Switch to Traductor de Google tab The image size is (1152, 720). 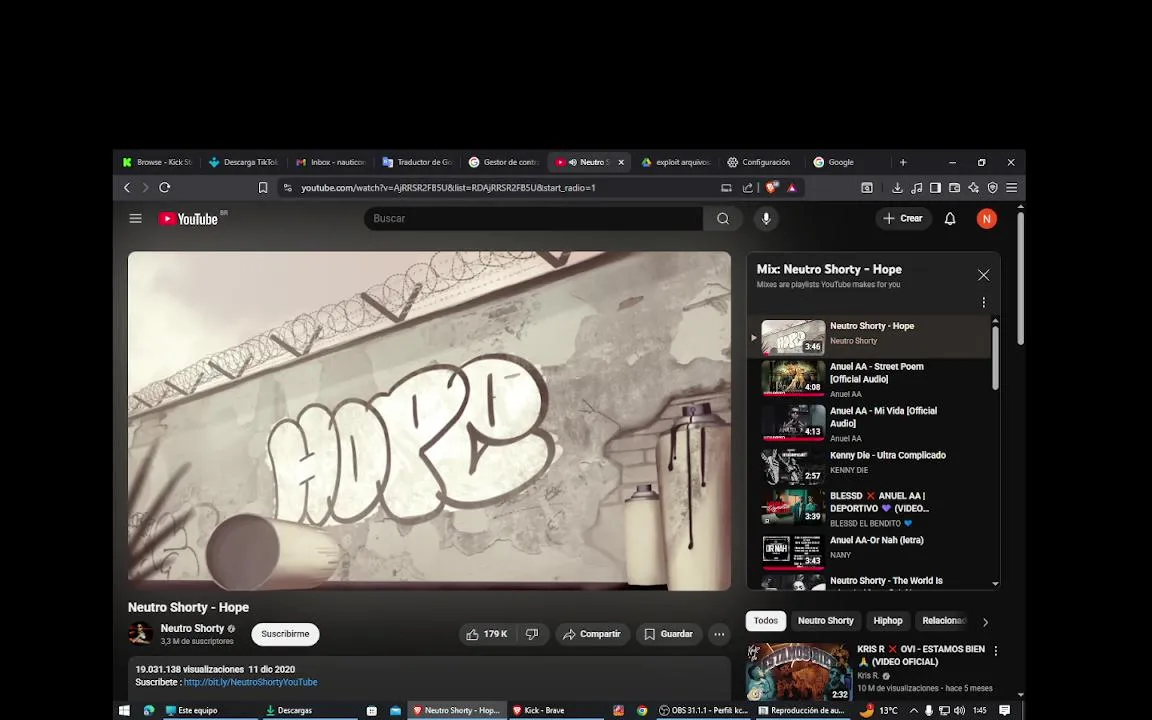pyautogui.click(x=417, y=162)
